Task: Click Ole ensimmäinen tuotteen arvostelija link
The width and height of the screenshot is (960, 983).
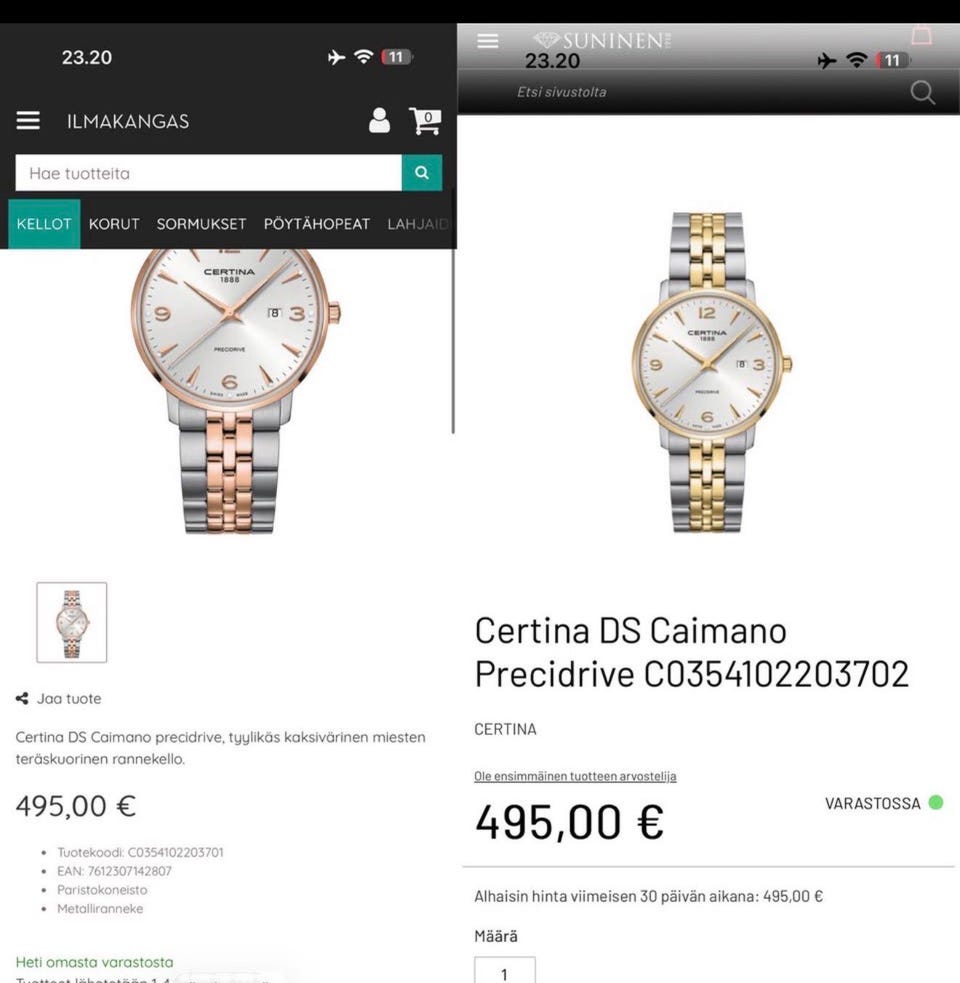Action: pyautogui.click(x=575, y=776)
